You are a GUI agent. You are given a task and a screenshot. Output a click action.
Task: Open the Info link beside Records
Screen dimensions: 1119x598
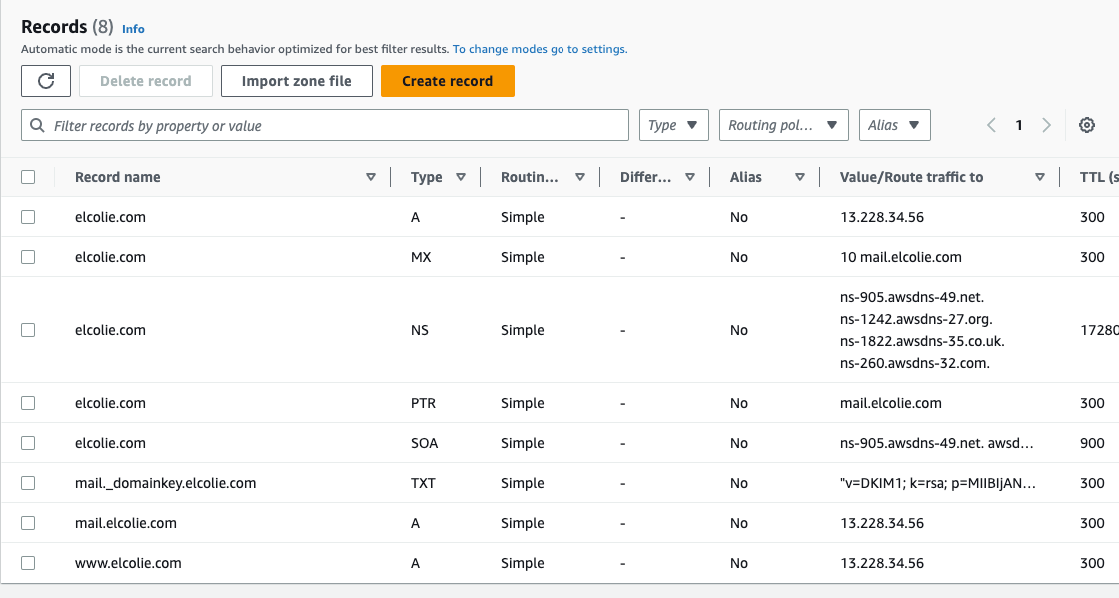click(x=133, y=29)
